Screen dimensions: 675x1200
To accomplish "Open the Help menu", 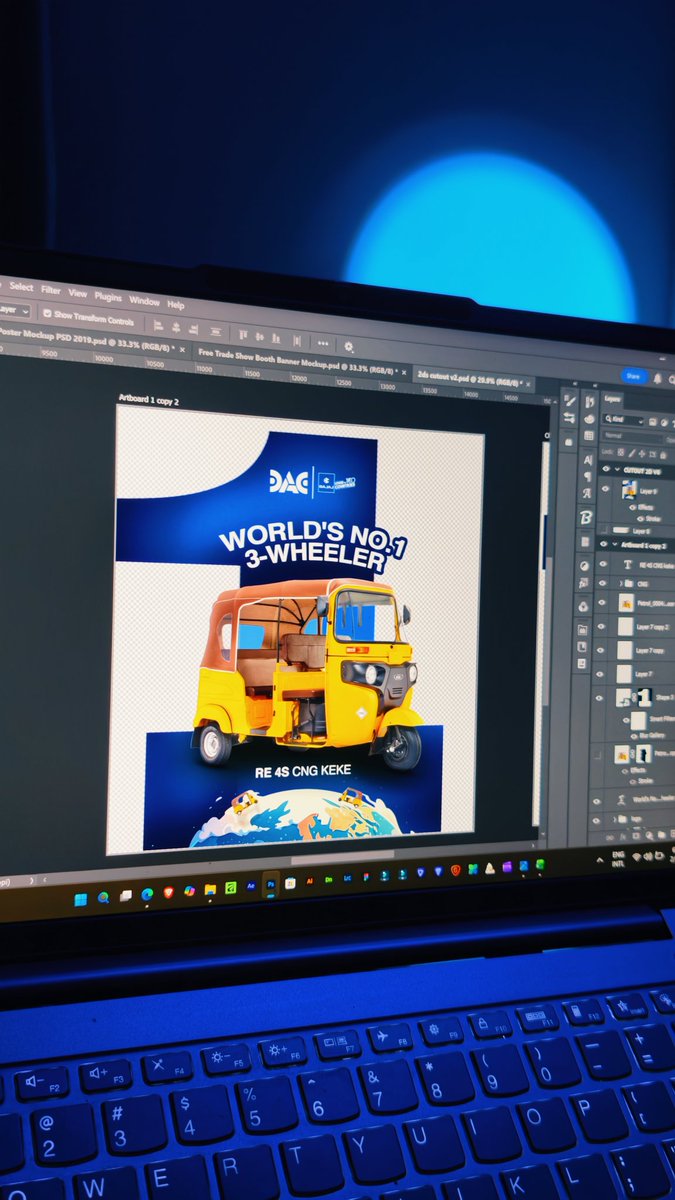I will (175, 306).
